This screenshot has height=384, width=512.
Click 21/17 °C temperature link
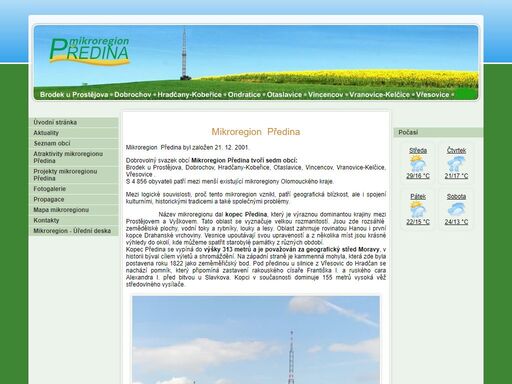click(456, 176)
